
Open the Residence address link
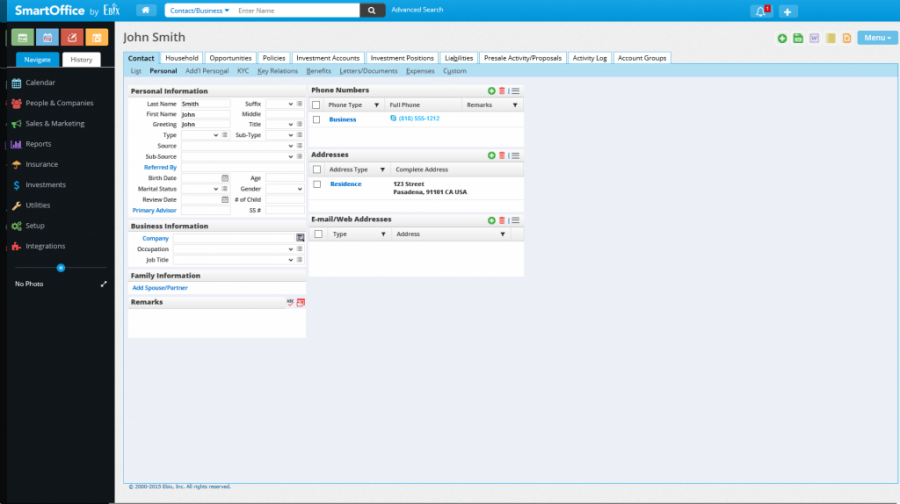346,184
